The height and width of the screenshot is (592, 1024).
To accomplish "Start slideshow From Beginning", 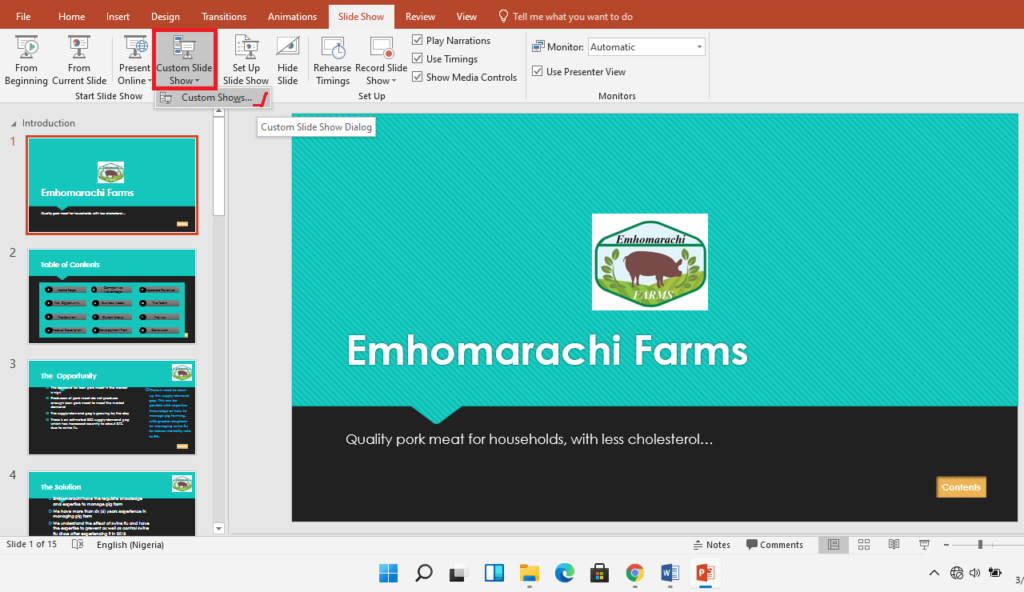I will coord(26,61).
